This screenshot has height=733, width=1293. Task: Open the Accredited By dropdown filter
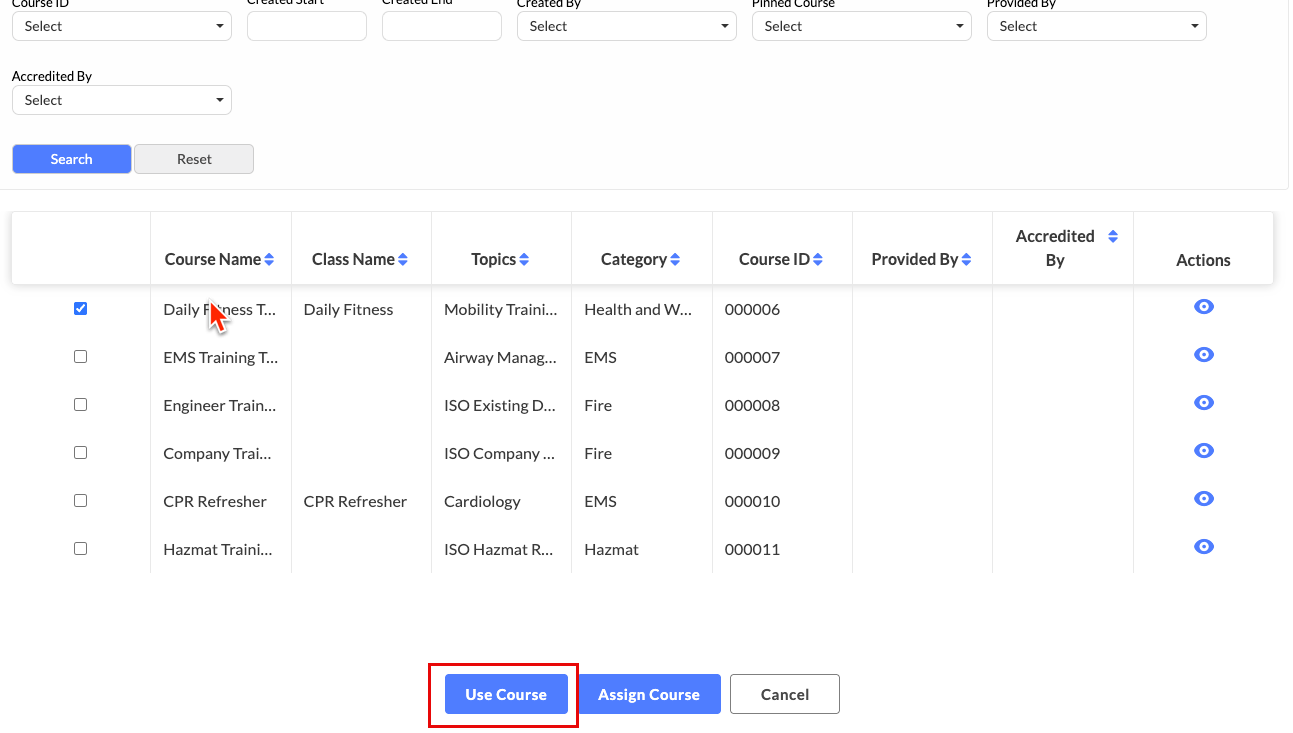coord(122,100)
